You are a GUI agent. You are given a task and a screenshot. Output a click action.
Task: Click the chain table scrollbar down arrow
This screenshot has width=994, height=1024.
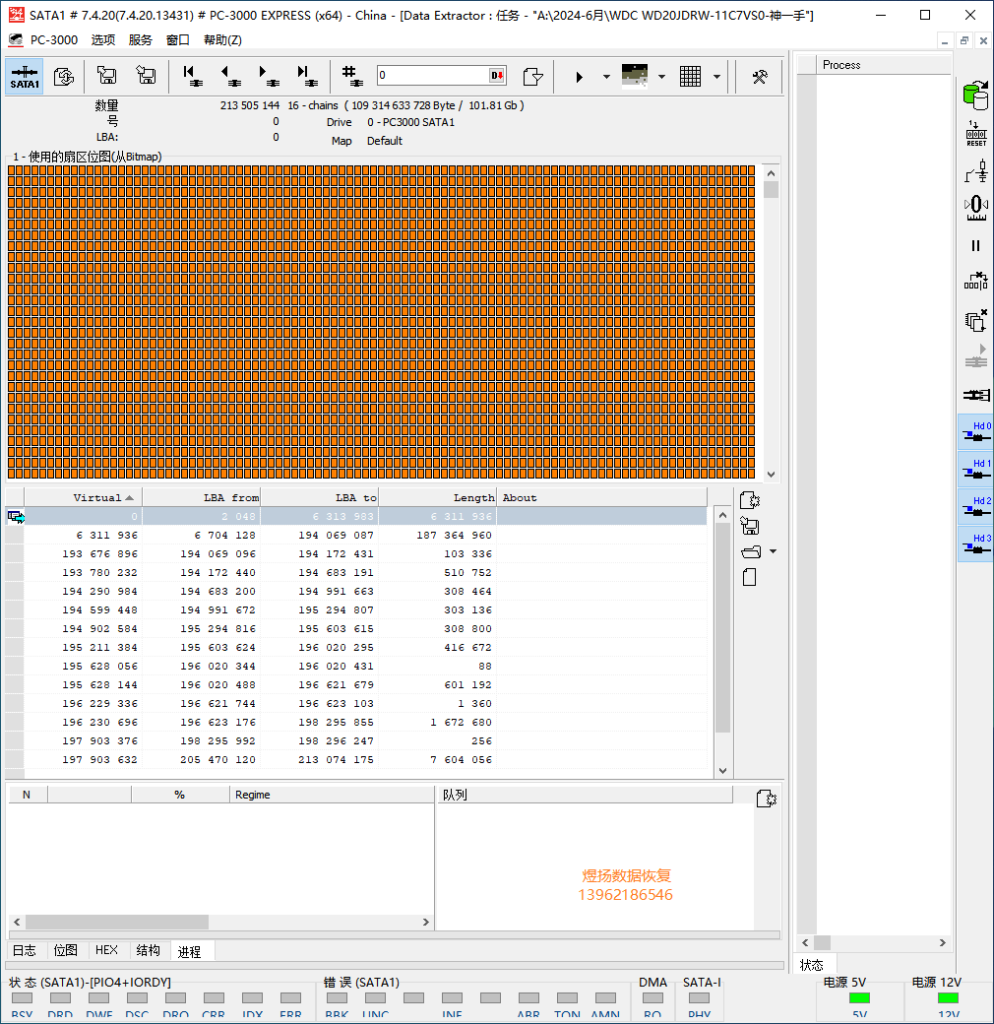[x=722, y=771]
